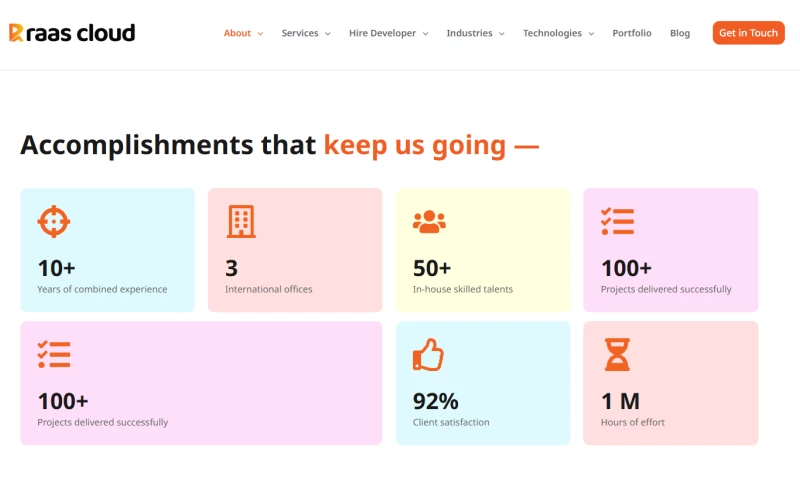Open the Blog page
Image resolution: width=800 pixels, height=480 pixels.
[680, 33]
